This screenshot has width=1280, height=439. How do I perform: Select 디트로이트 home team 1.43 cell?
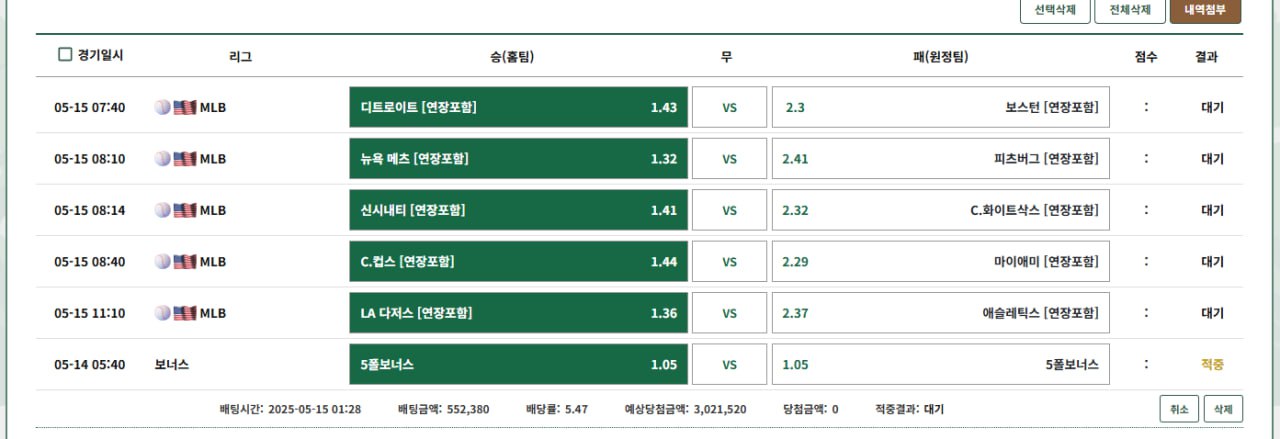click(x=519, y=107)
